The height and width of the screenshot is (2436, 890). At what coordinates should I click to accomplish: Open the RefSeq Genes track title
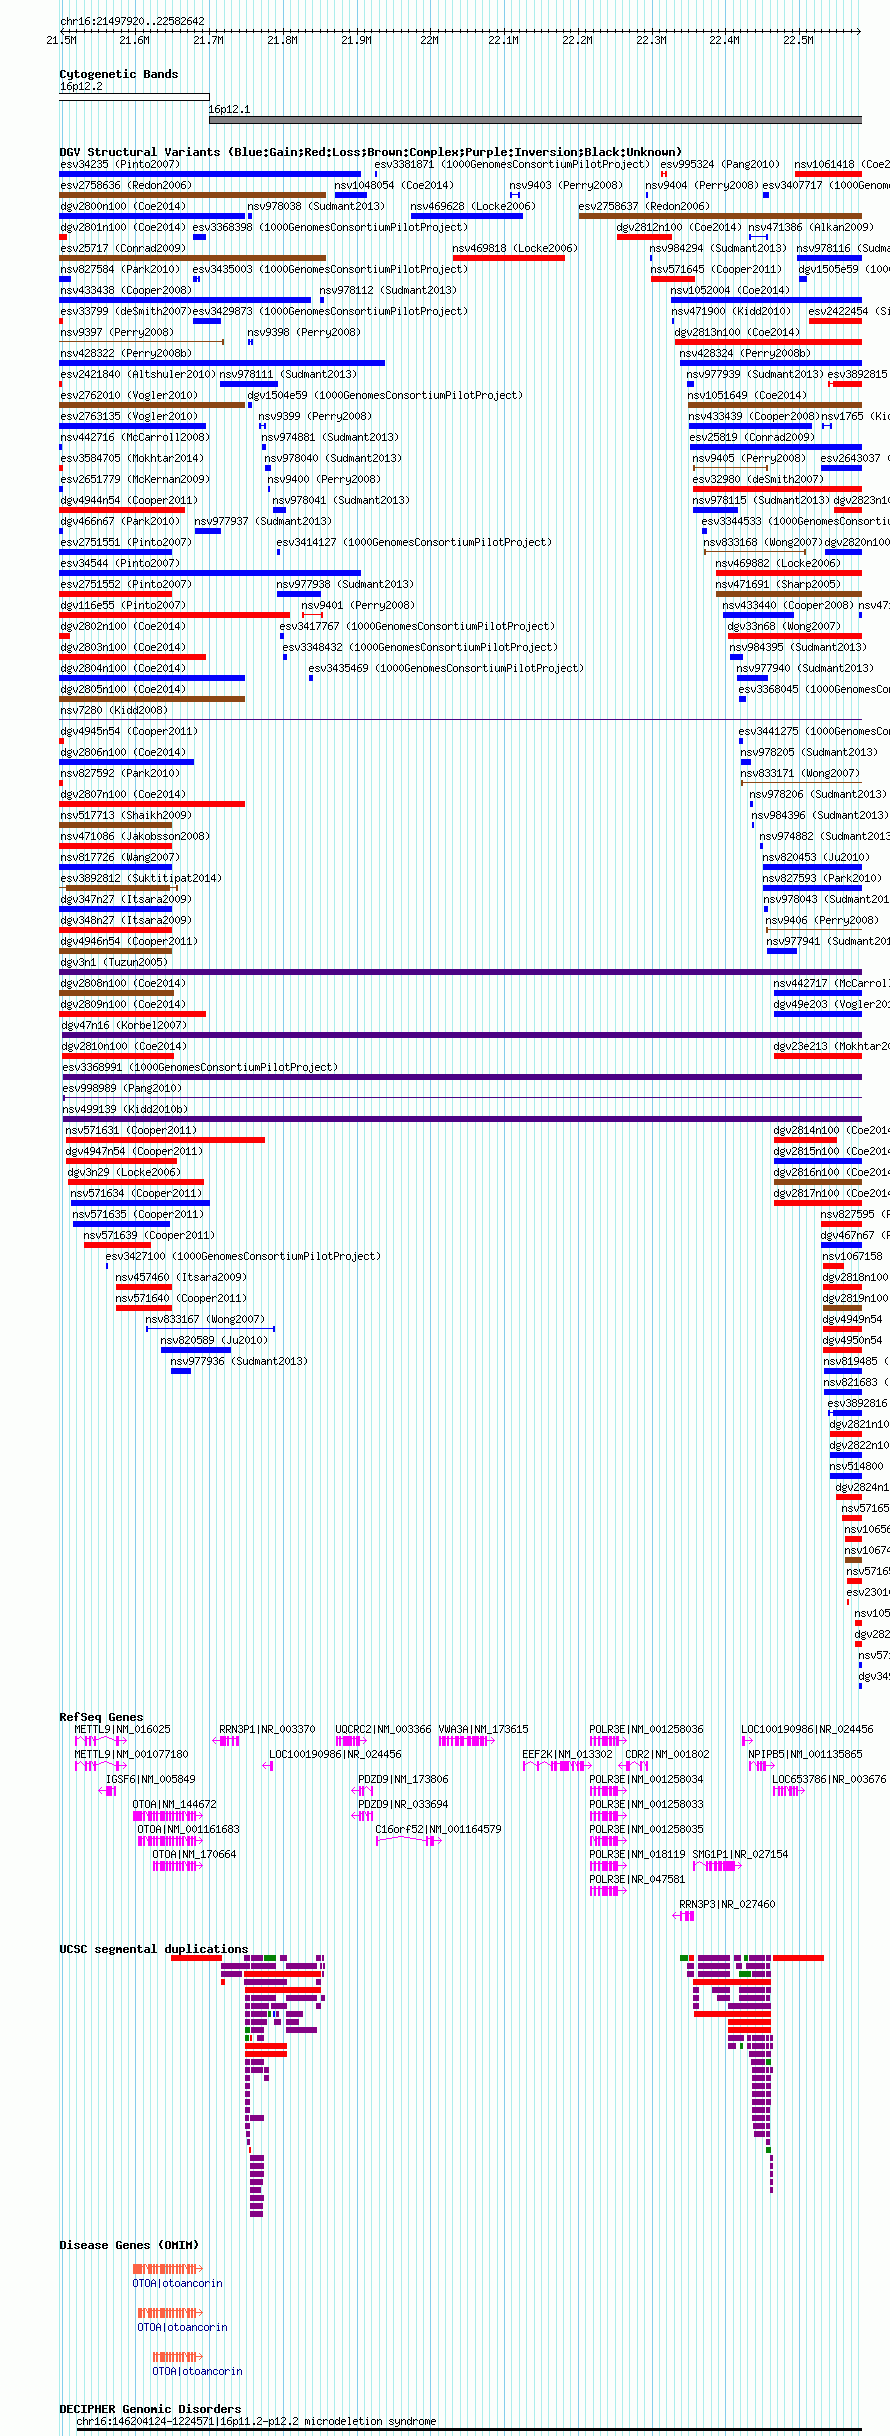coord(101,1717)
